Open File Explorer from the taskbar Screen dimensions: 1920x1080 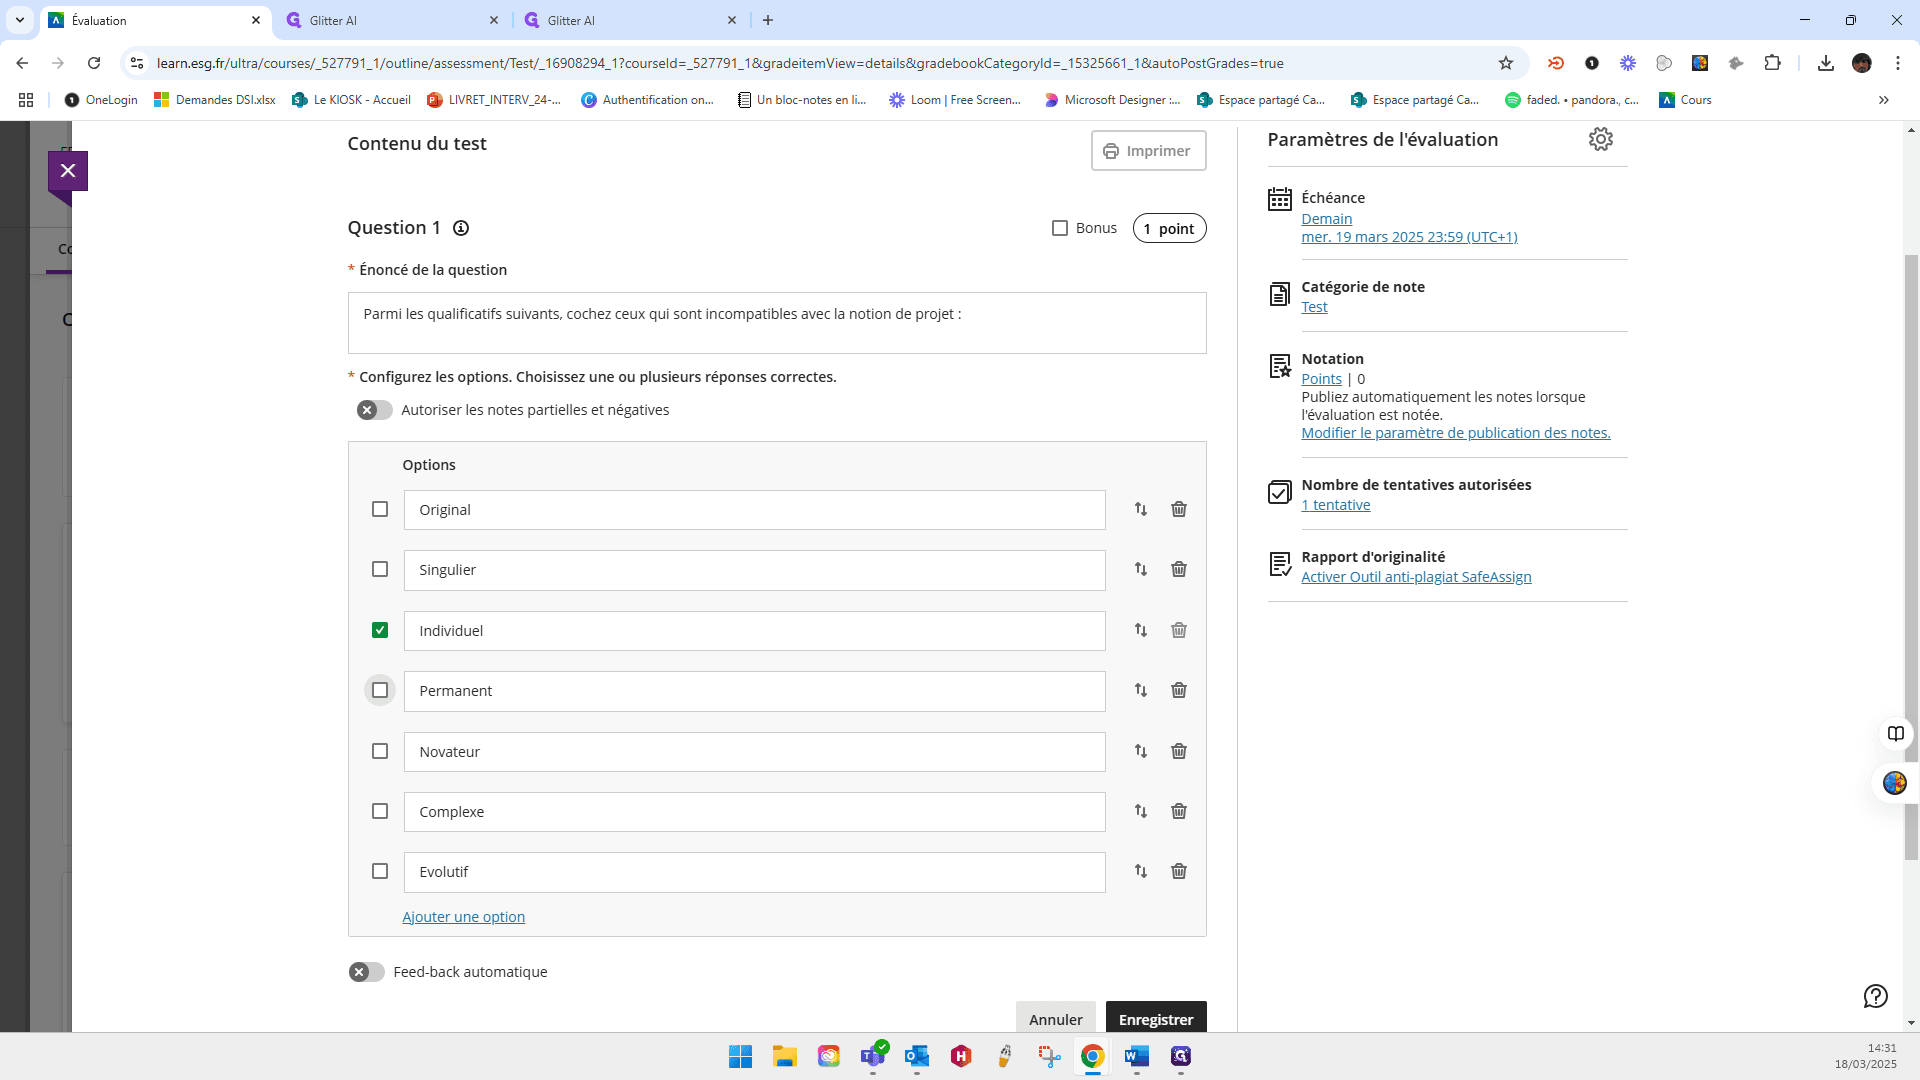click(785, 1056)
